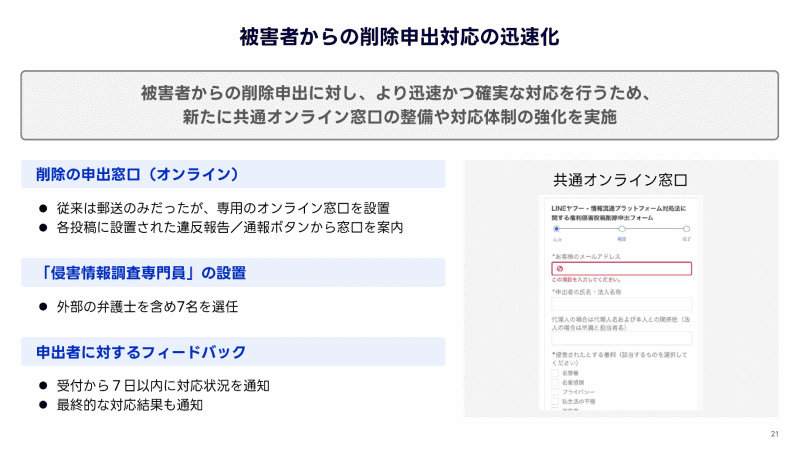Check the 名誉感情 checkbox
Viewport: 800px width, 450px height.
(555, 382)
